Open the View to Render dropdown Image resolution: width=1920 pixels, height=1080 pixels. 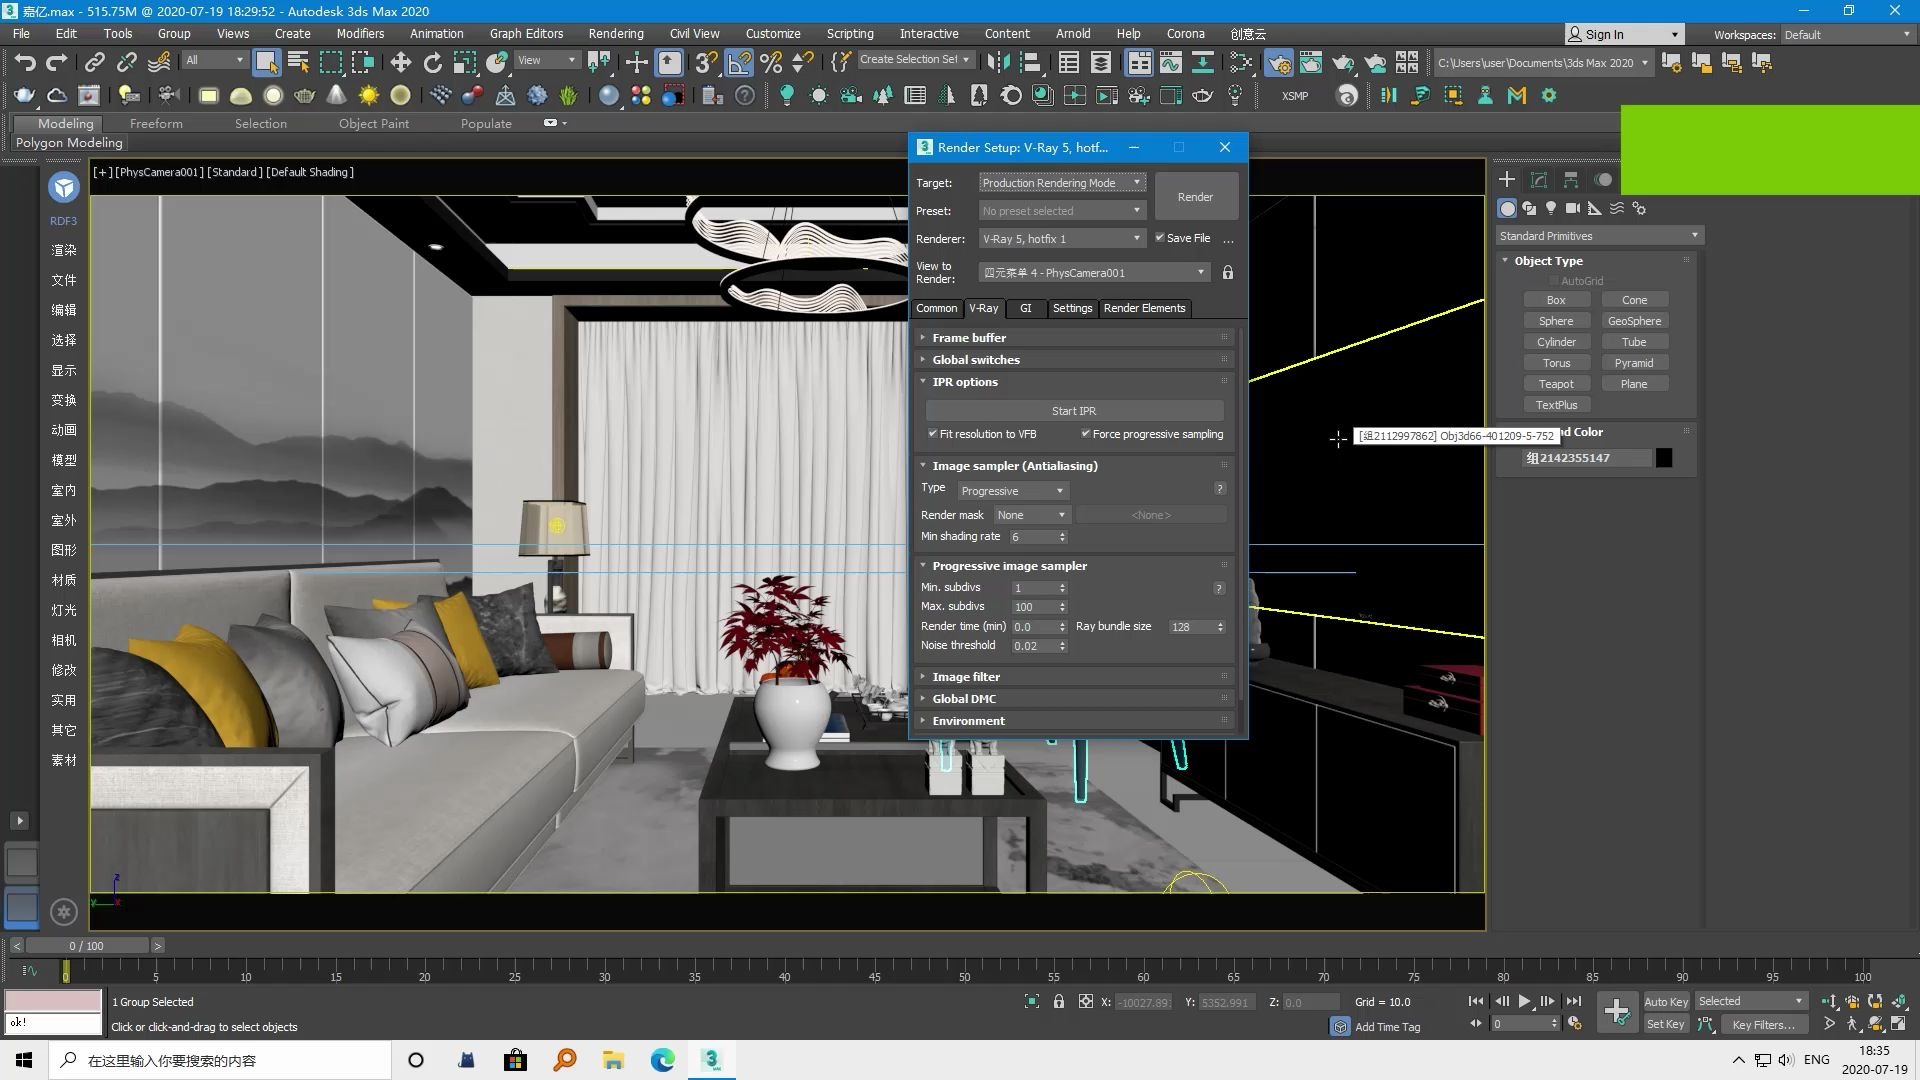[x=1094, y=272]
